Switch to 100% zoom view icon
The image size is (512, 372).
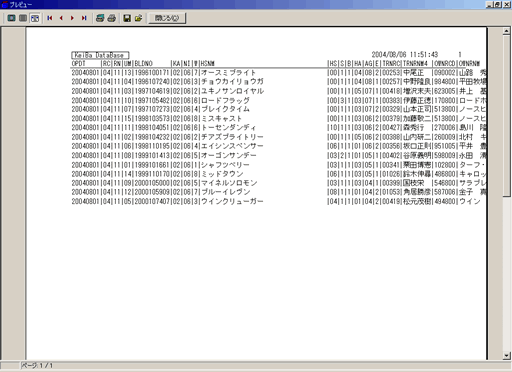click(23, 18)
